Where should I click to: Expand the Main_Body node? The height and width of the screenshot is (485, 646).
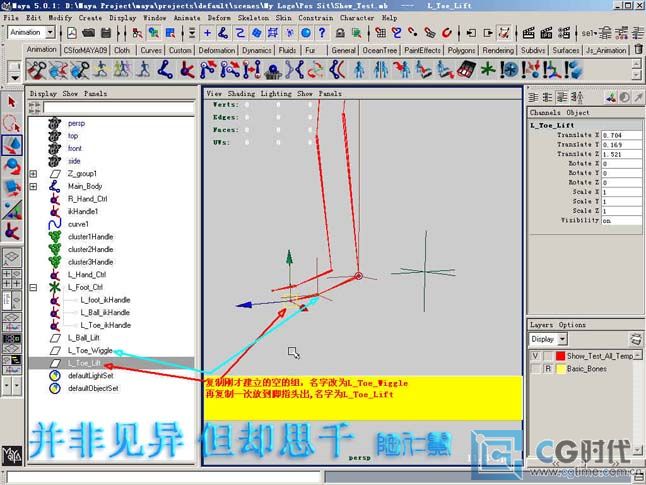tap(33, 187)
